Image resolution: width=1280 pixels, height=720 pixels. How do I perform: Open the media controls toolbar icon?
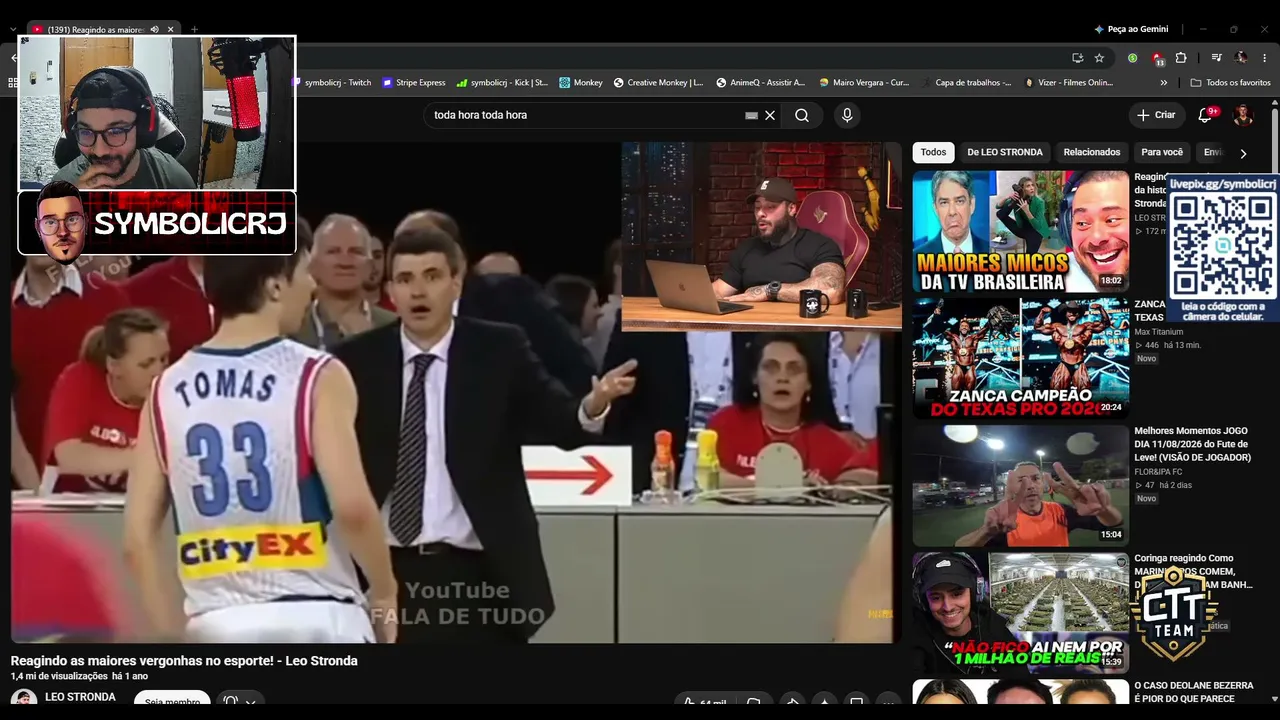click(x=1216, y=58)
